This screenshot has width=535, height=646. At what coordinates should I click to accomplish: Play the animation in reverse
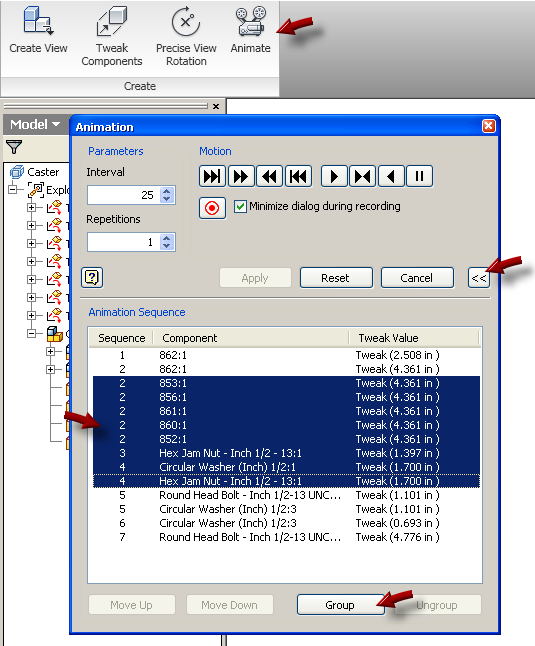(391, 176)
